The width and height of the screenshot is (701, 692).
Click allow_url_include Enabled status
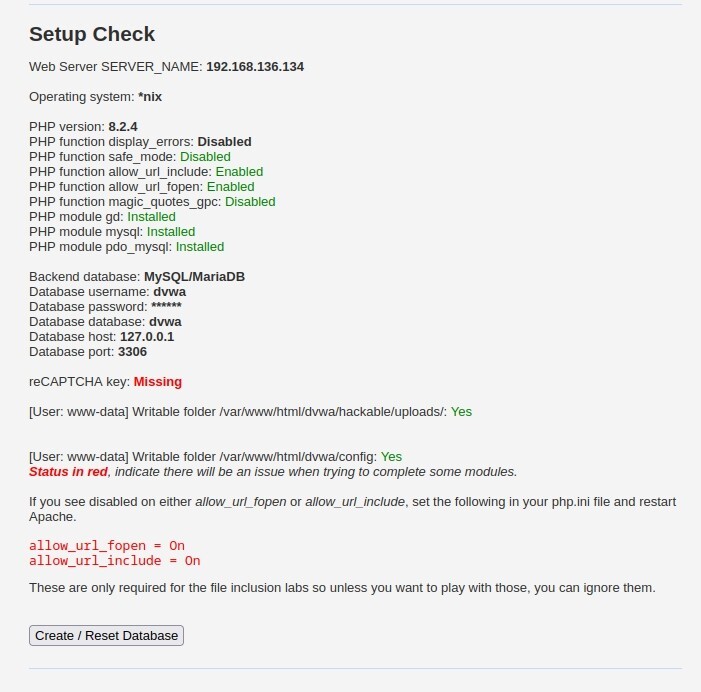point(239,172)
